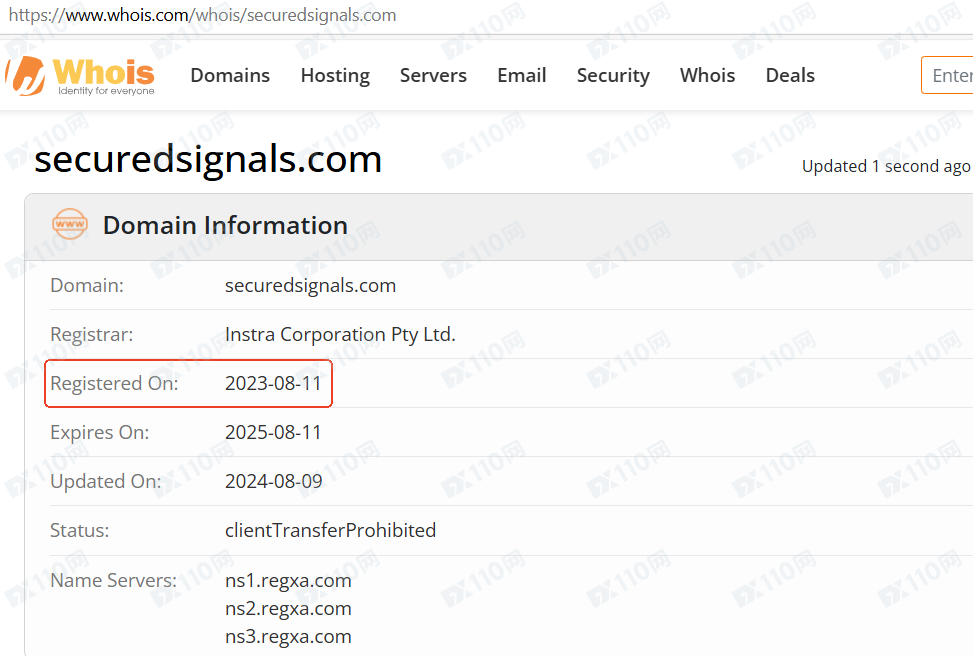Click the Domain Information section title
The height and width of the screenshot is (656, 973).
[225, 225]
